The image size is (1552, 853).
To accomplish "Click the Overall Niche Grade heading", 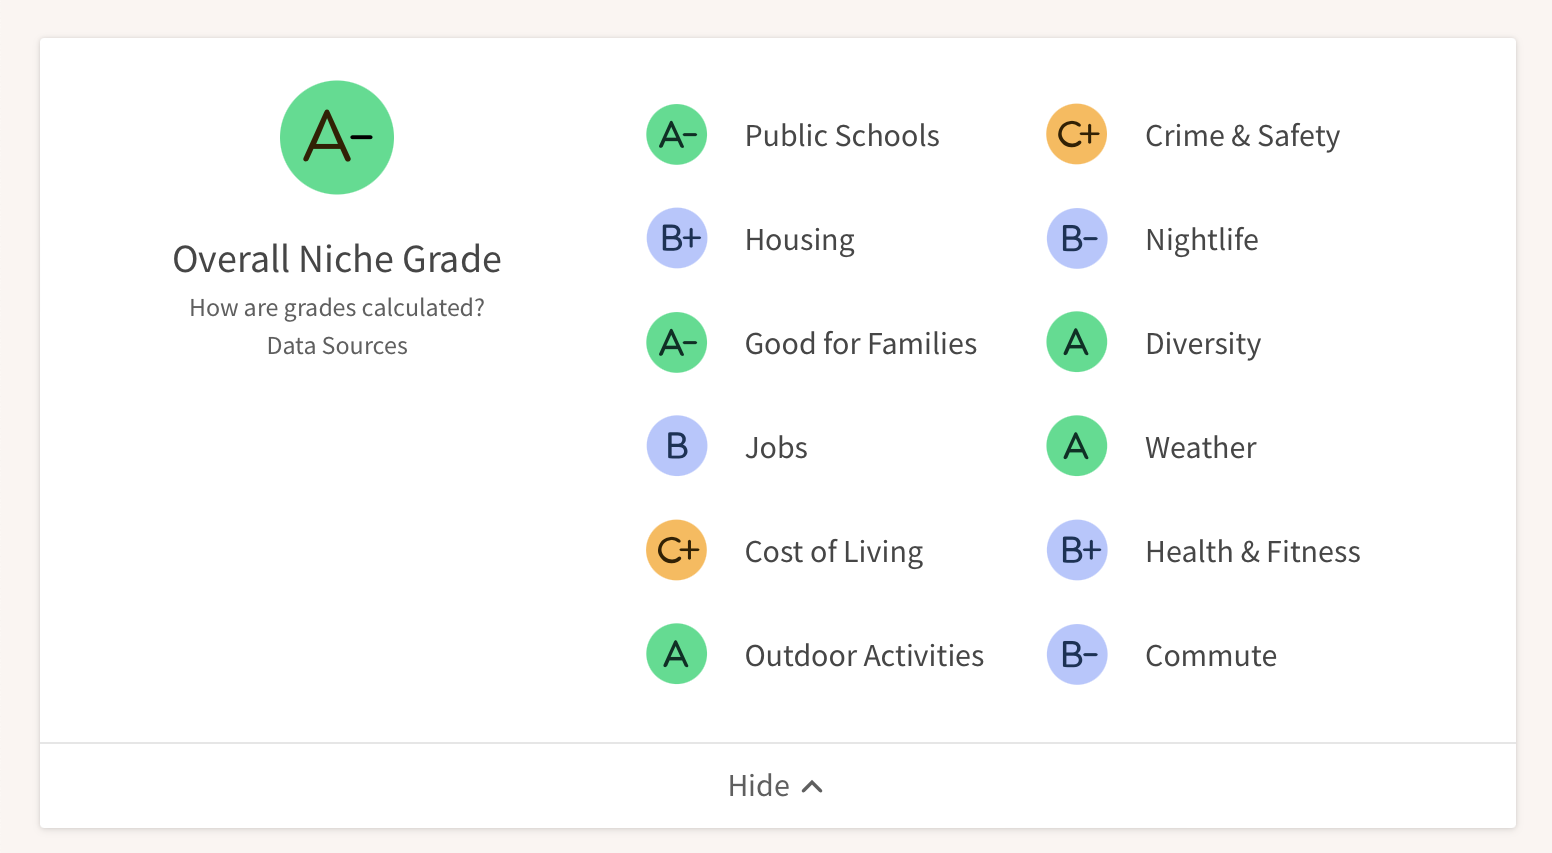I will (337, 260).
